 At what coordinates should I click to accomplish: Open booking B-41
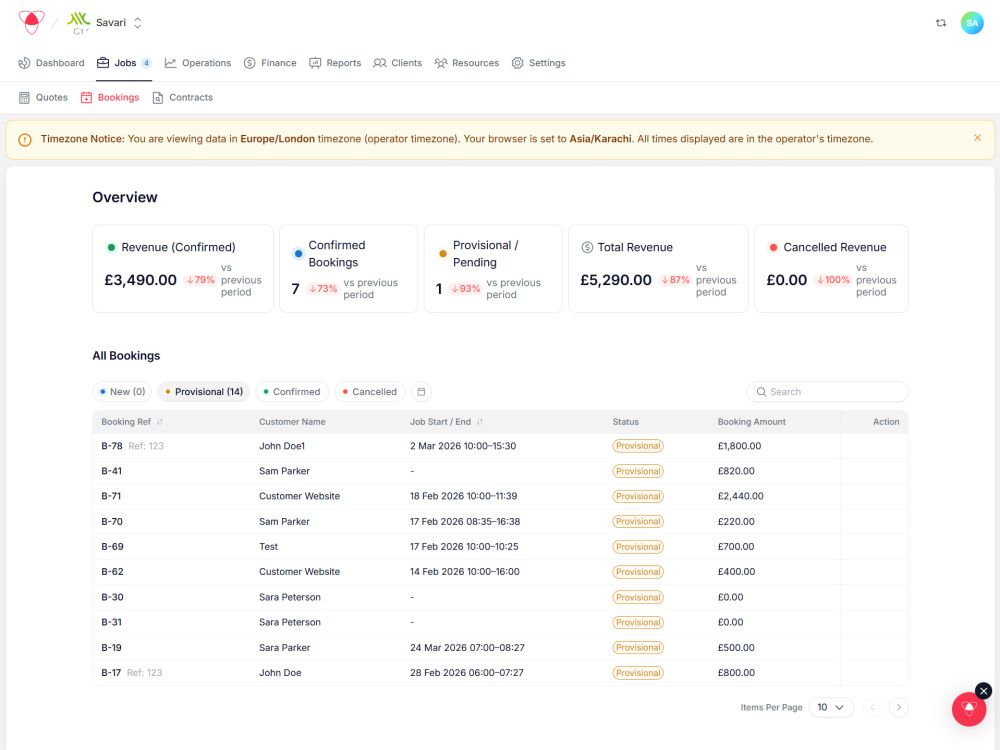112,471
